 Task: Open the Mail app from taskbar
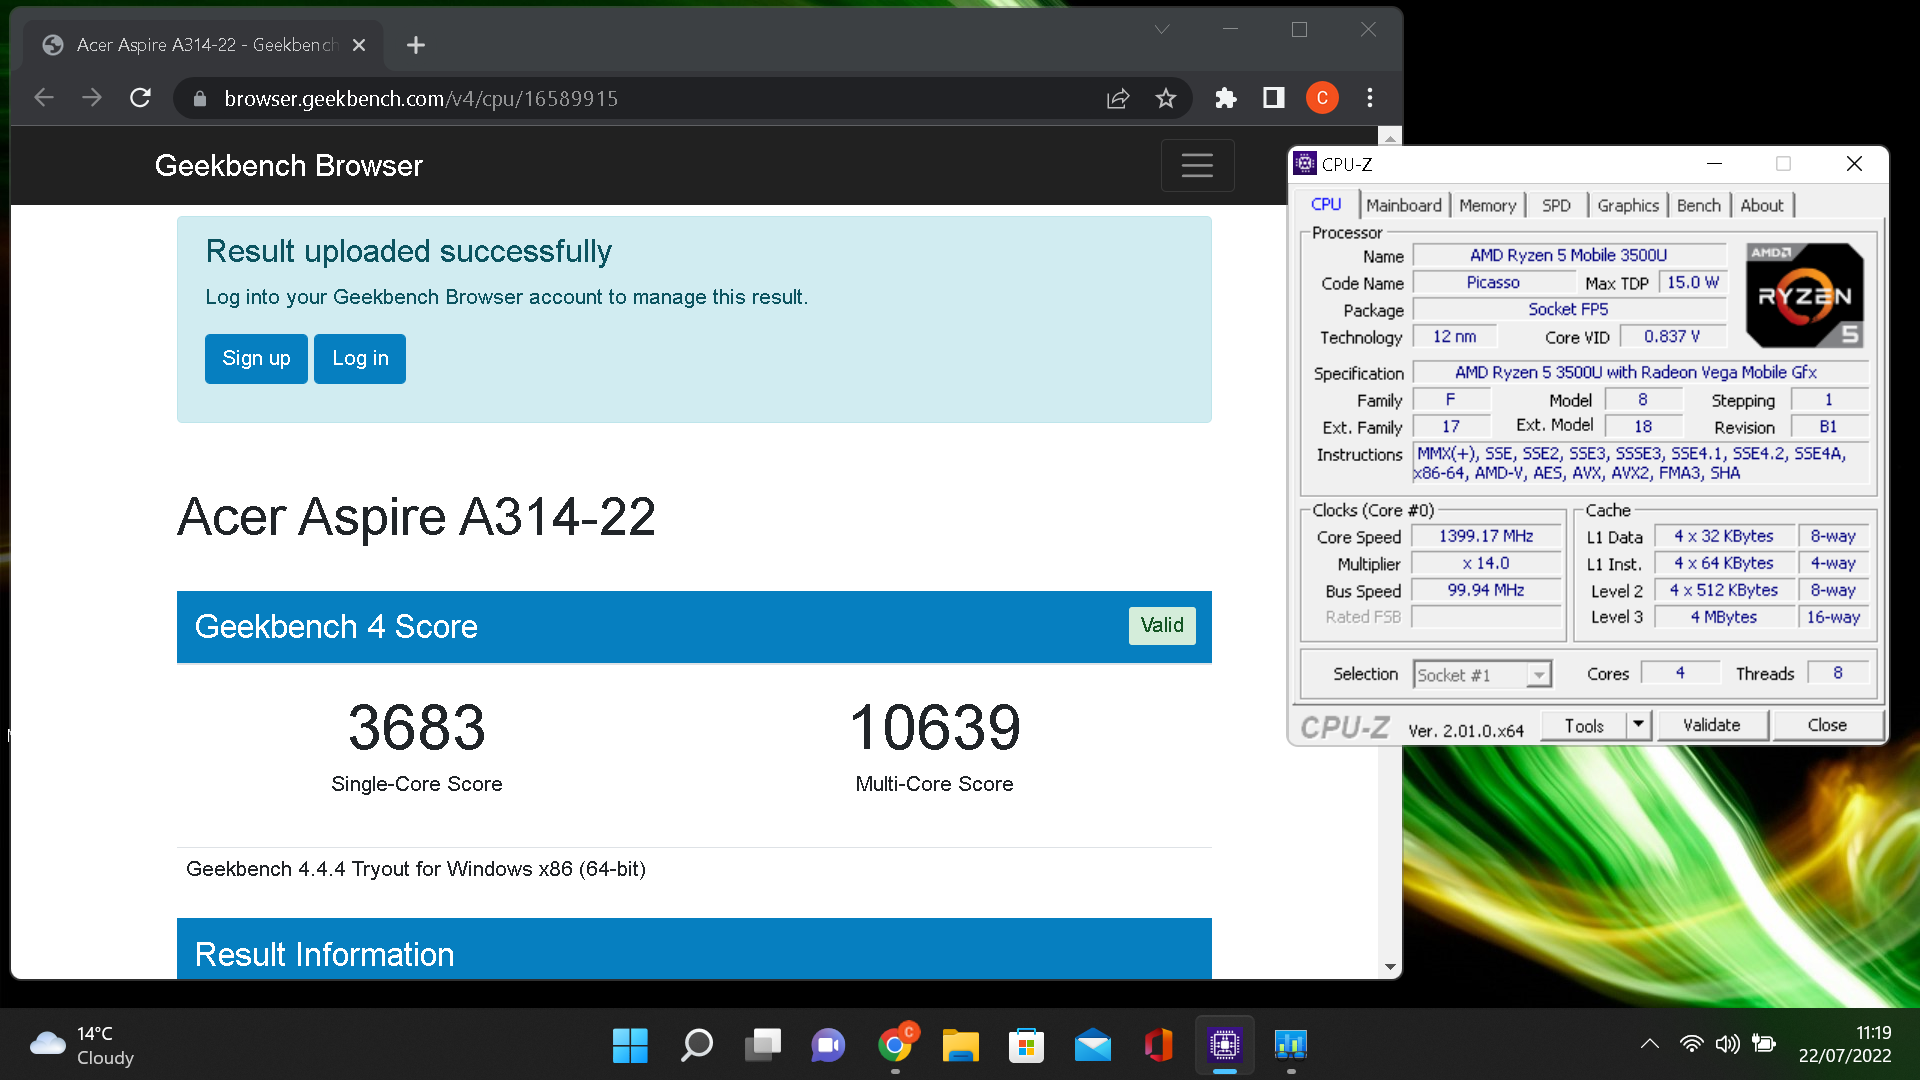(1093, 1046)
